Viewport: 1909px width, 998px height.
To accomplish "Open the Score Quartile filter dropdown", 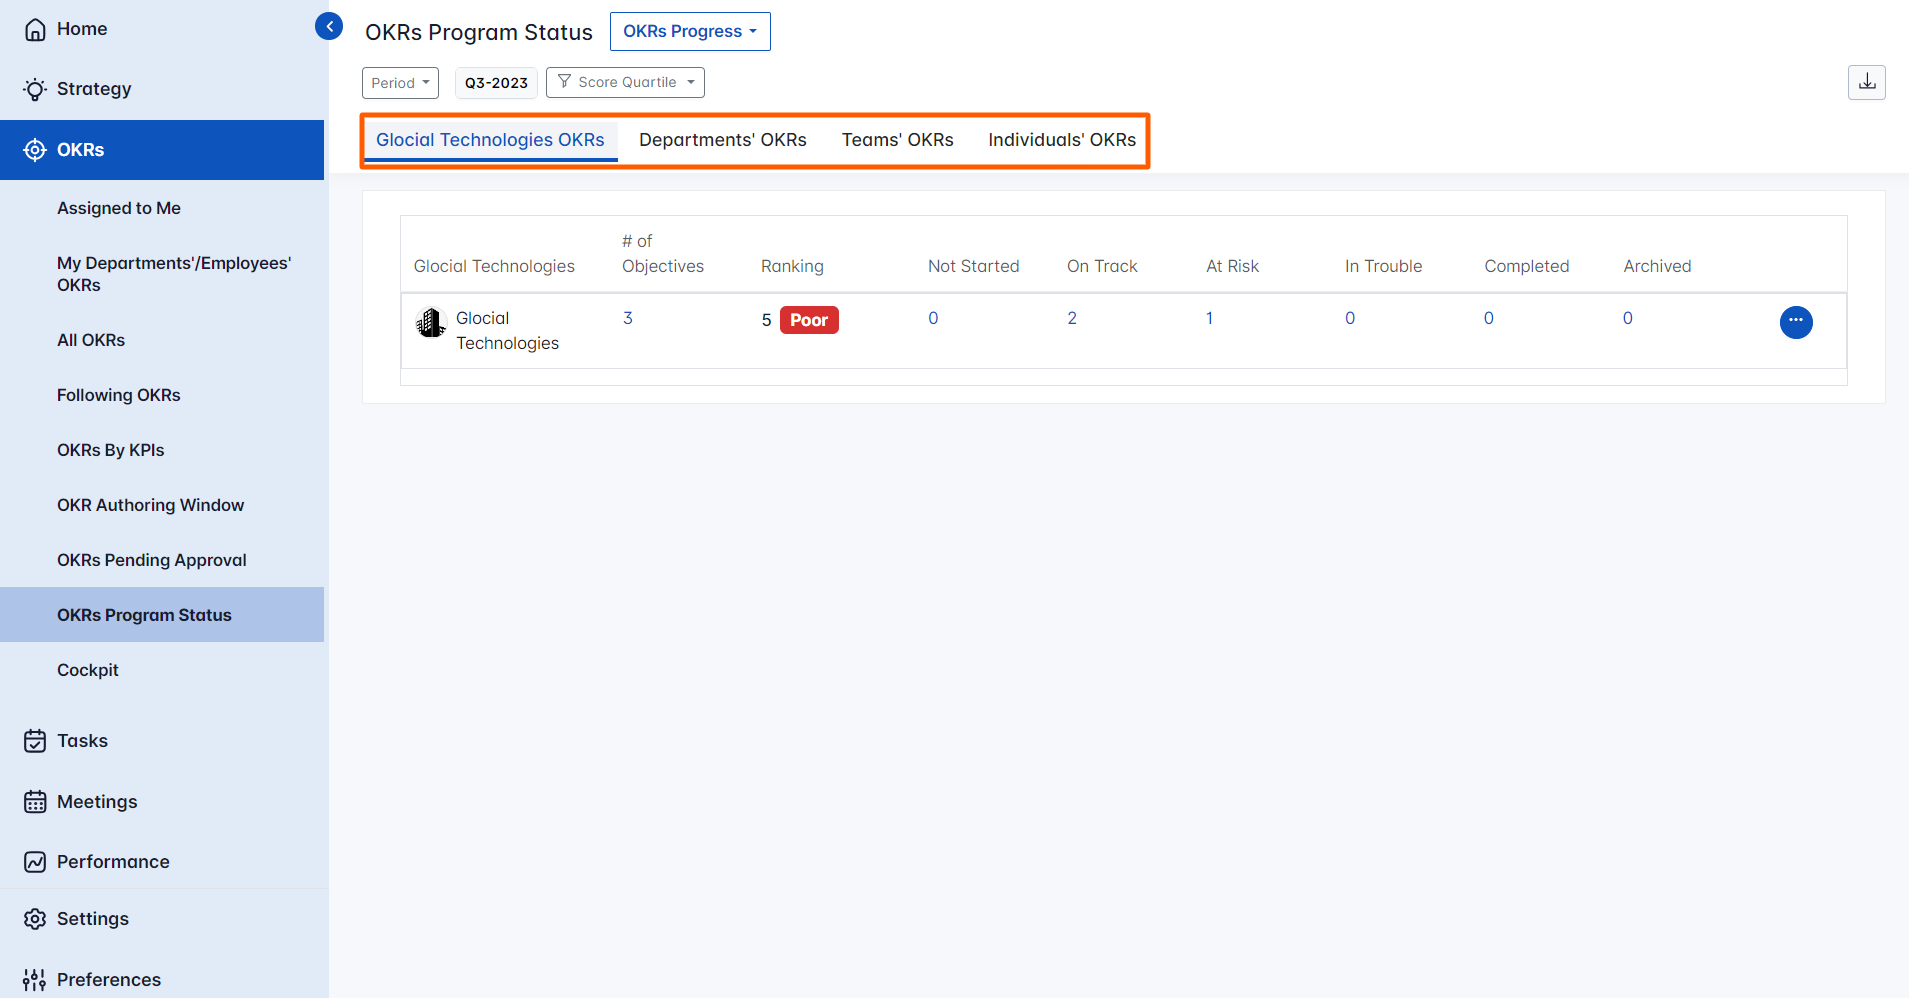I will pyautogui.click(x=624, y=82).
